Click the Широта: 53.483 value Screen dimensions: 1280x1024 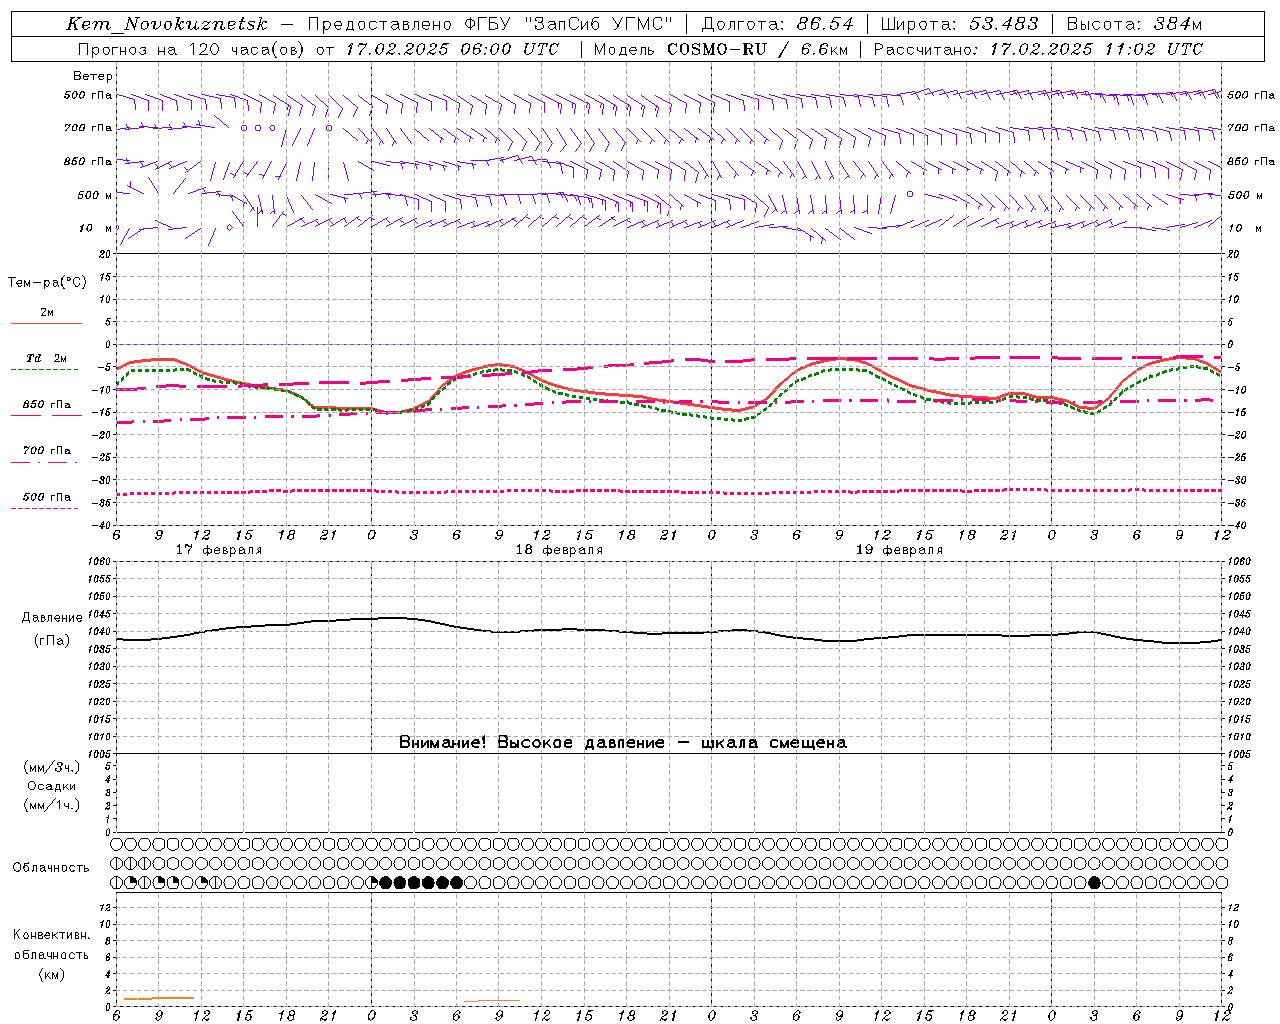pos(959,24)
